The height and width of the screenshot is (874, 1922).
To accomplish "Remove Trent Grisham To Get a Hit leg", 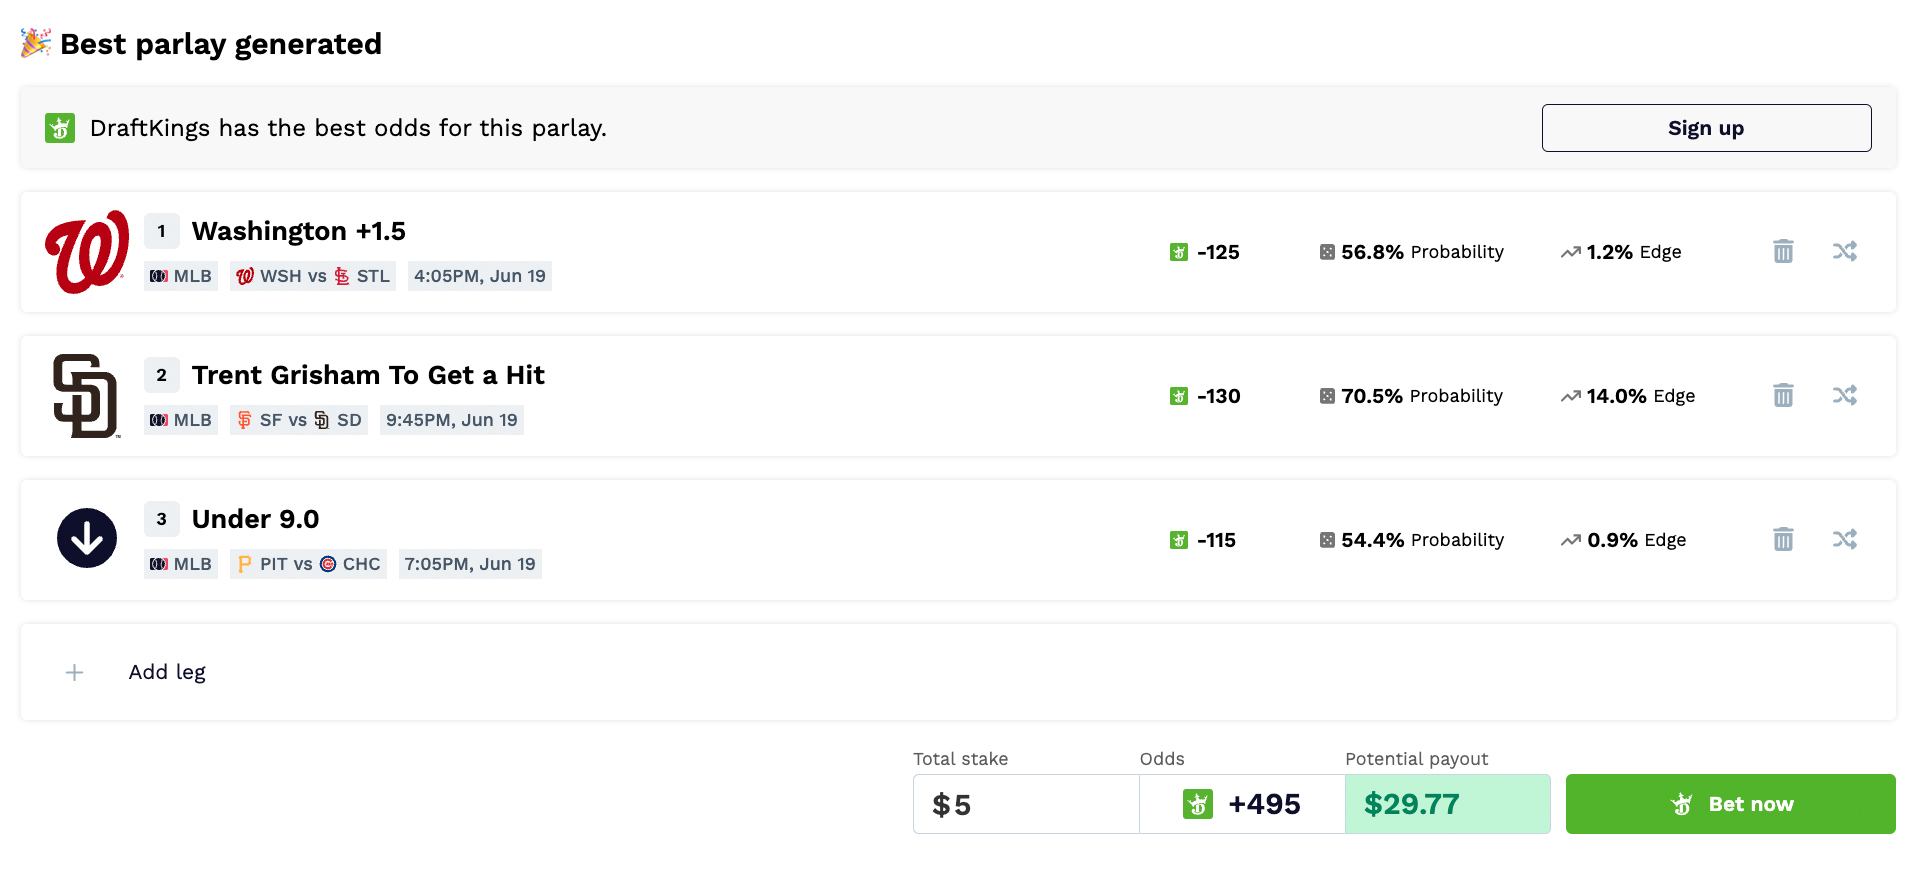I will (1783, 395).
